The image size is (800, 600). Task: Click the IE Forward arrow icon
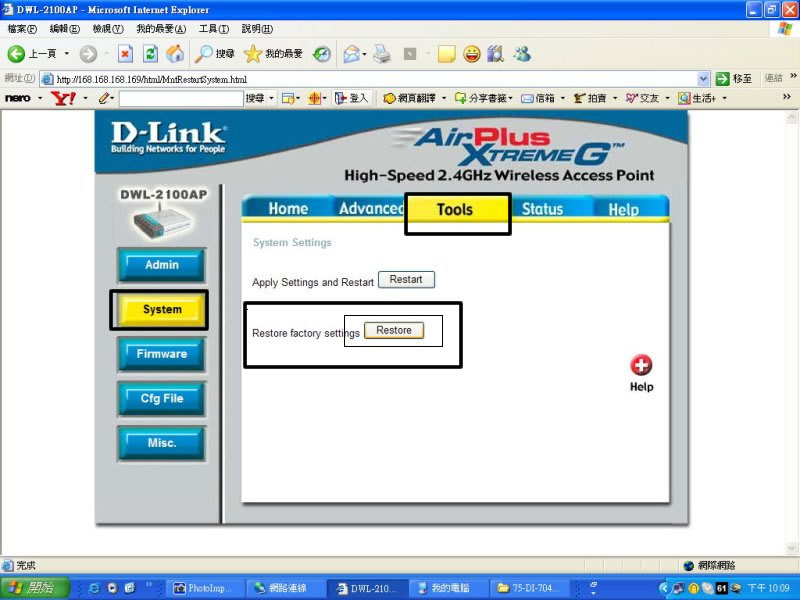tap(88, 54)
